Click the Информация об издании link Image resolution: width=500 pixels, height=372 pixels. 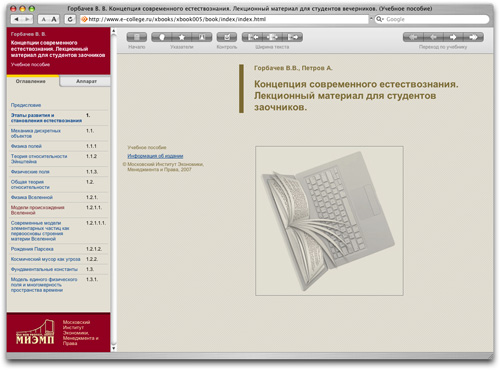155,156
